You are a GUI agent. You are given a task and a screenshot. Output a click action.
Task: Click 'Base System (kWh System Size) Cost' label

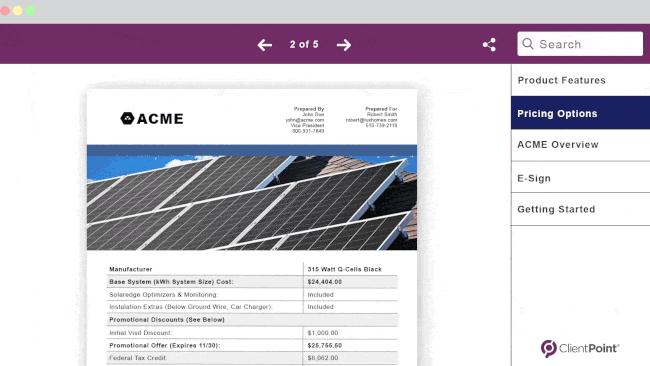pos(171,282)
